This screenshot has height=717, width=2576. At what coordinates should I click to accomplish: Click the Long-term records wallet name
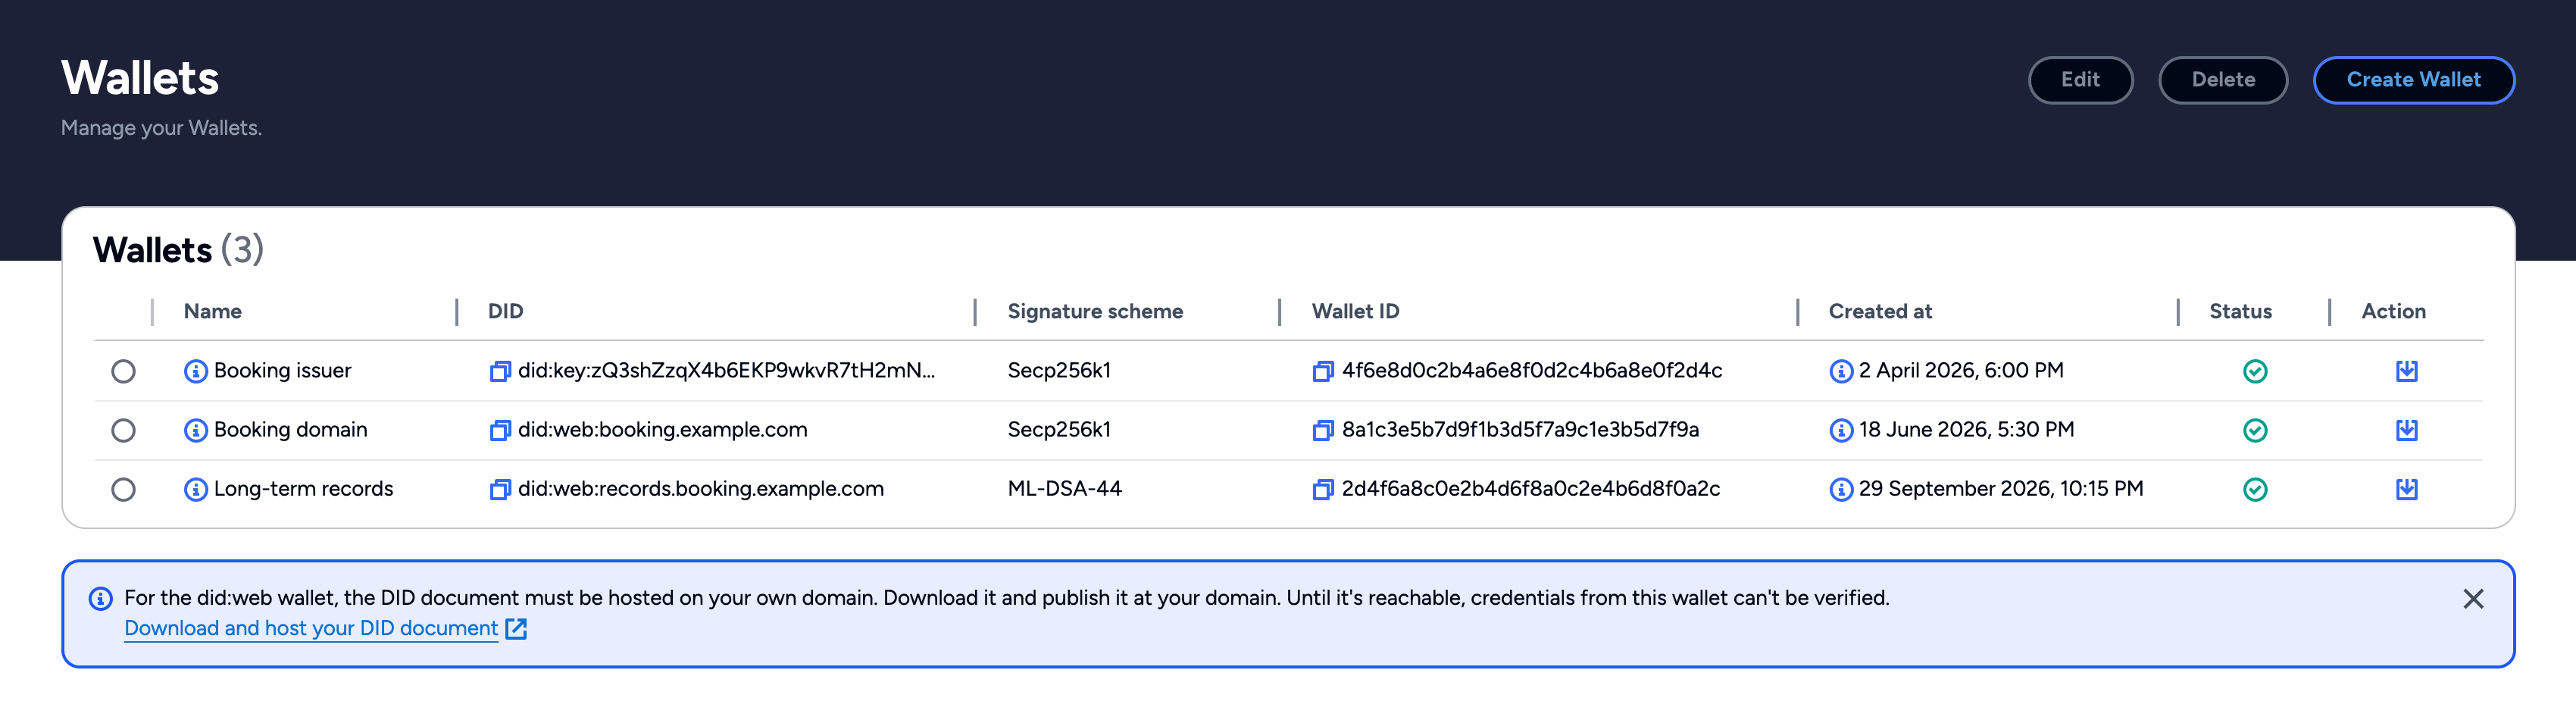click(x=303, y=489)
